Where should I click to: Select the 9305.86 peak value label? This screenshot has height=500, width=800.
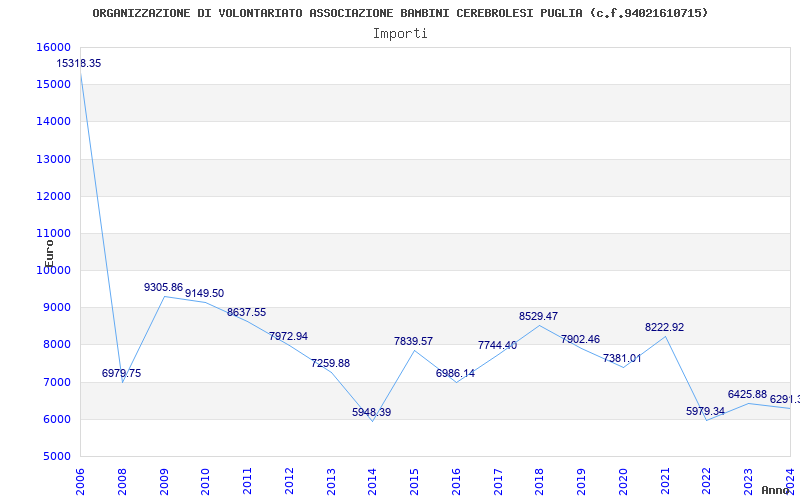pos(163,287)
